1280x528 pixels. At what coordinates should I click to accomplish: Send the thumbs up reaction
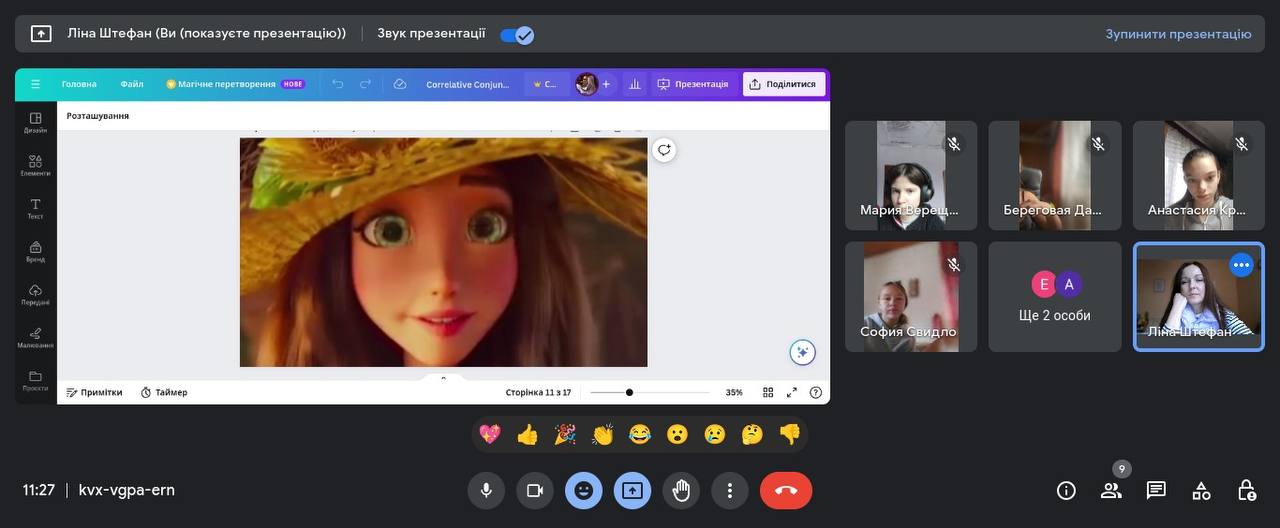(x=527, y=434)
